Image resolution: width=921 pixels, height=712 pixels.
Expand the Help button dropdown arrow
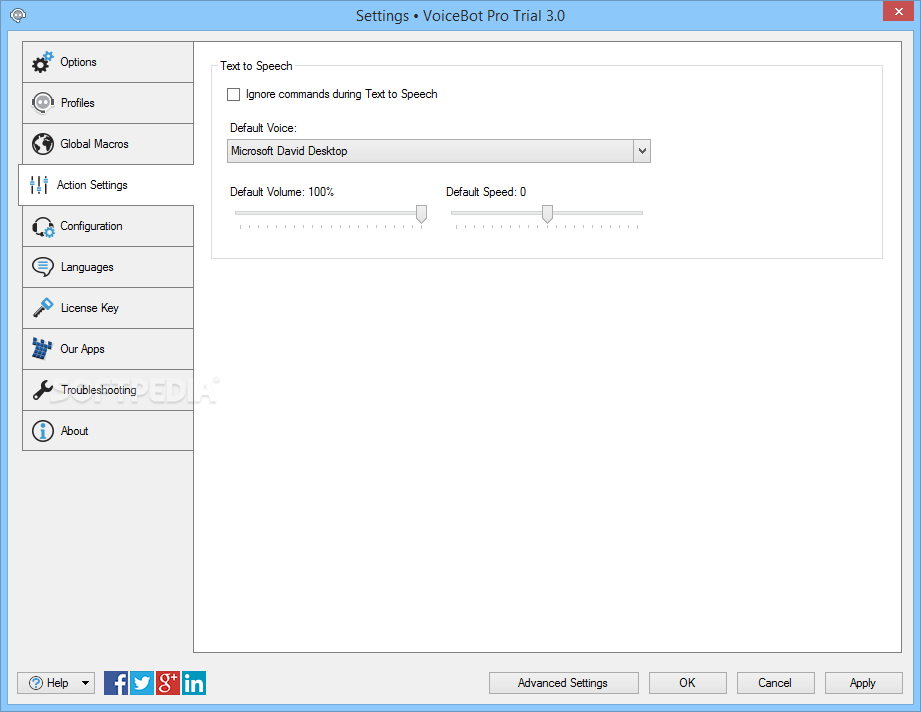[x=85, y=683]
